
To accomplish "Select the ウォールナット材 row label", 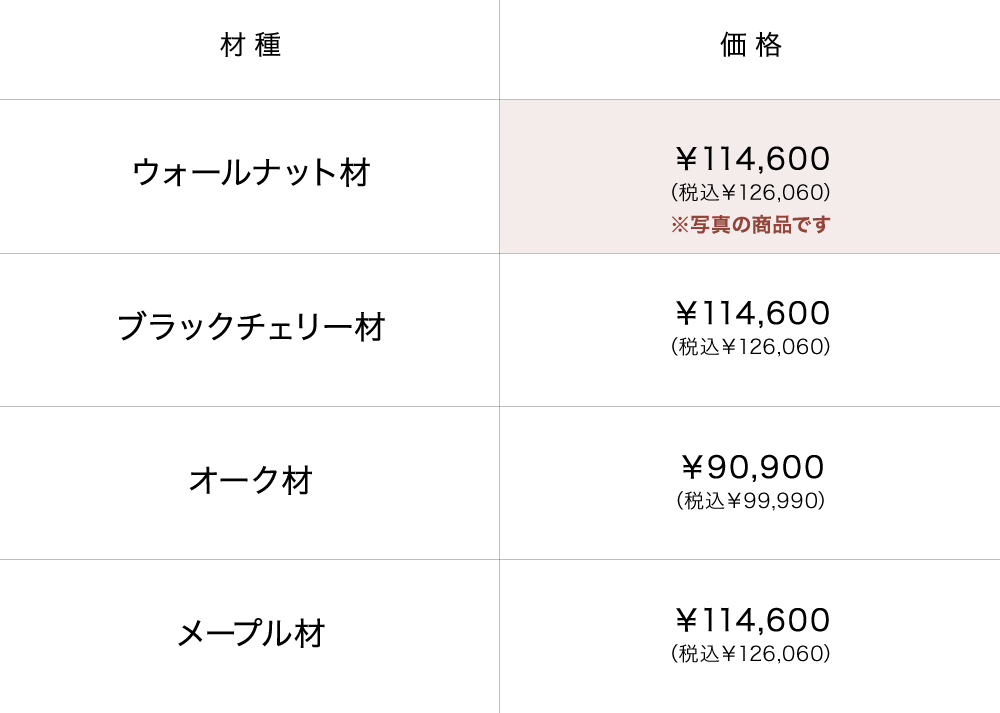I will click(251, 173).
